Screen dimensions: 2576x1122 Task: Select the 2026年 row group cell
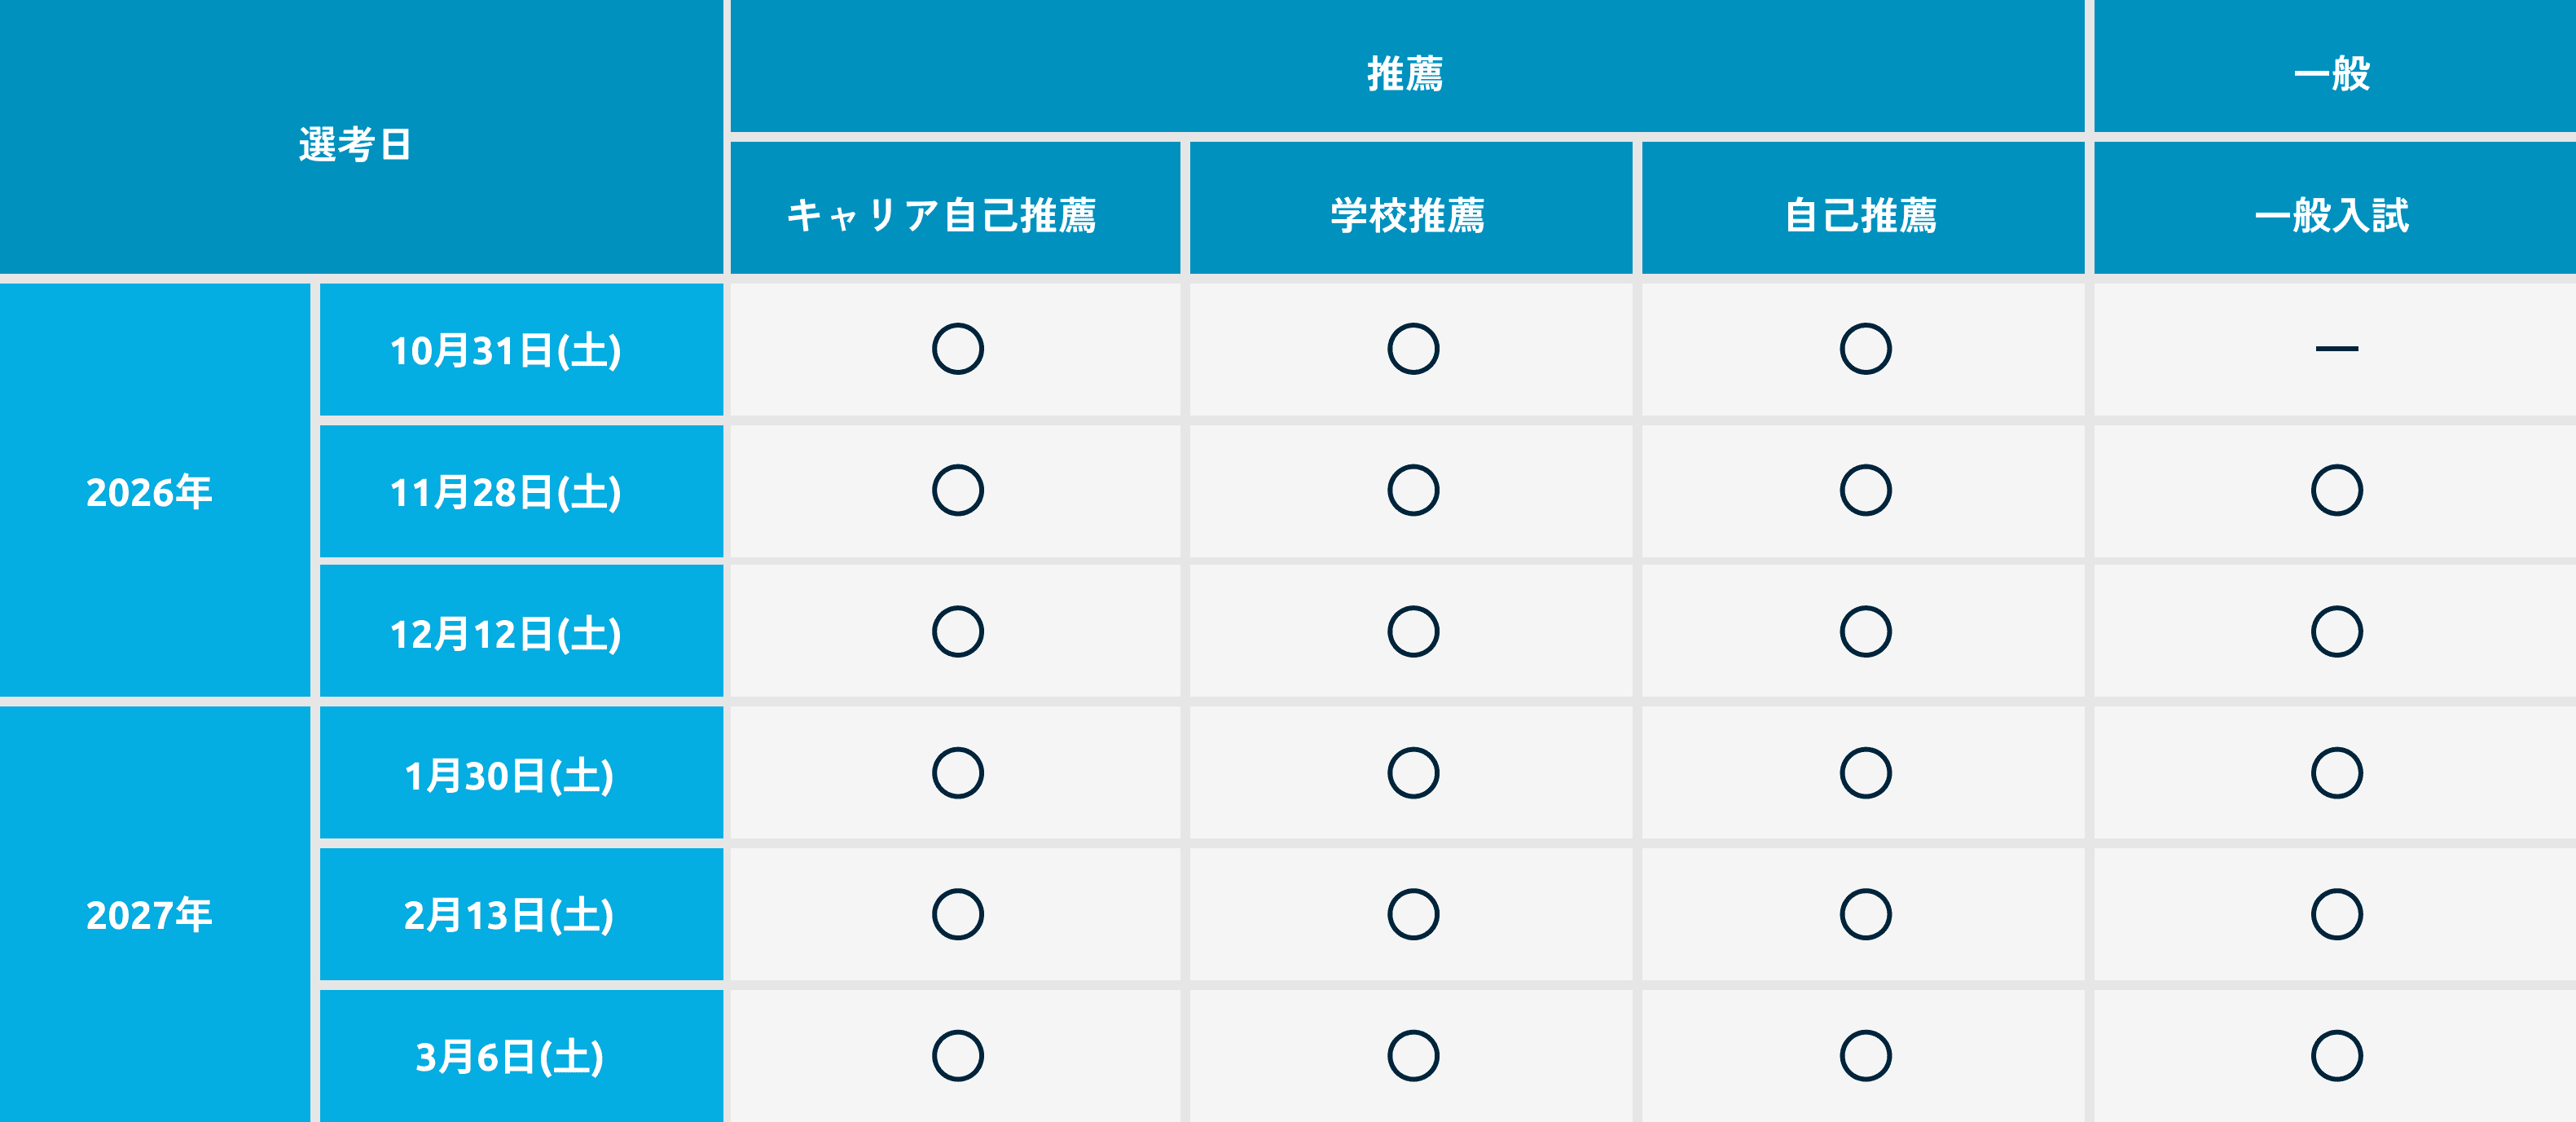150,491
